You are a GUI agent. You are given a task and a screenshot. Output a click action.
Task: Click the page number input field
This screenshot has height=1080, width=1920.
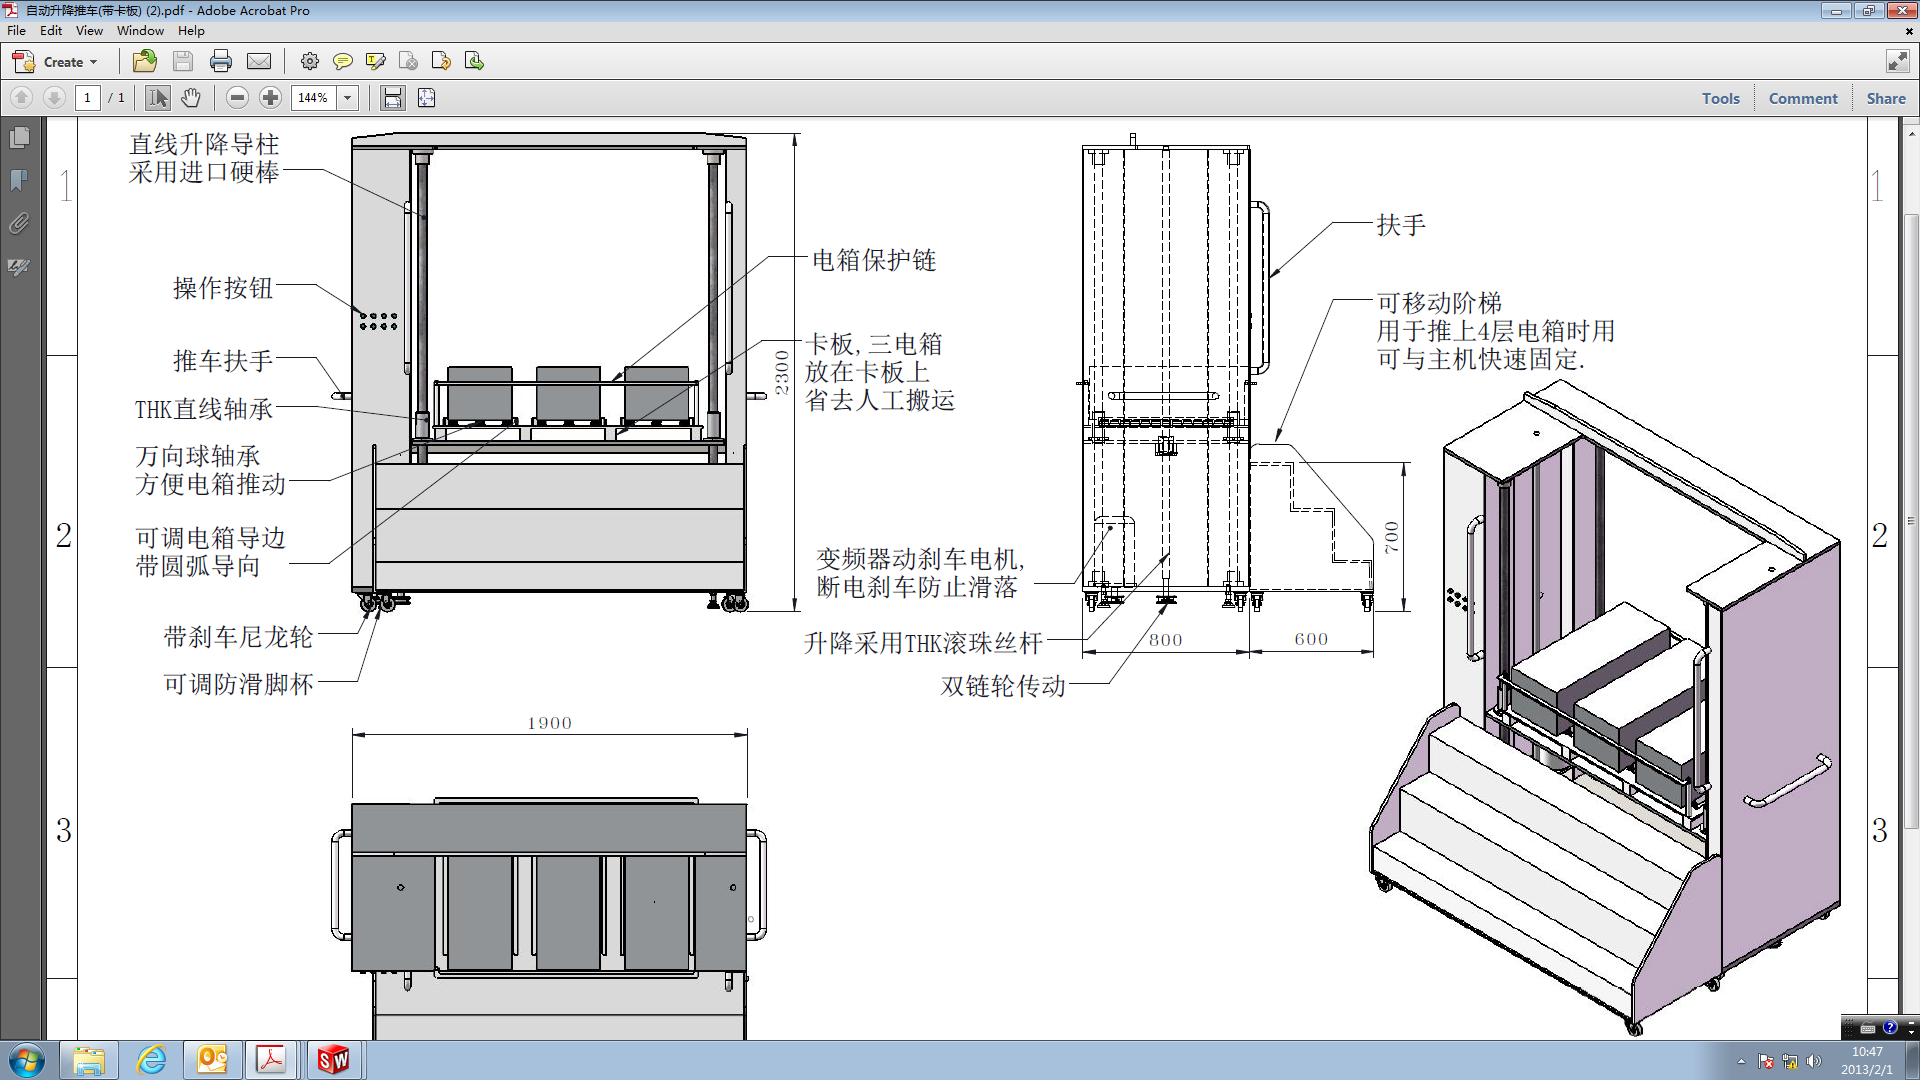click(88, 97)
